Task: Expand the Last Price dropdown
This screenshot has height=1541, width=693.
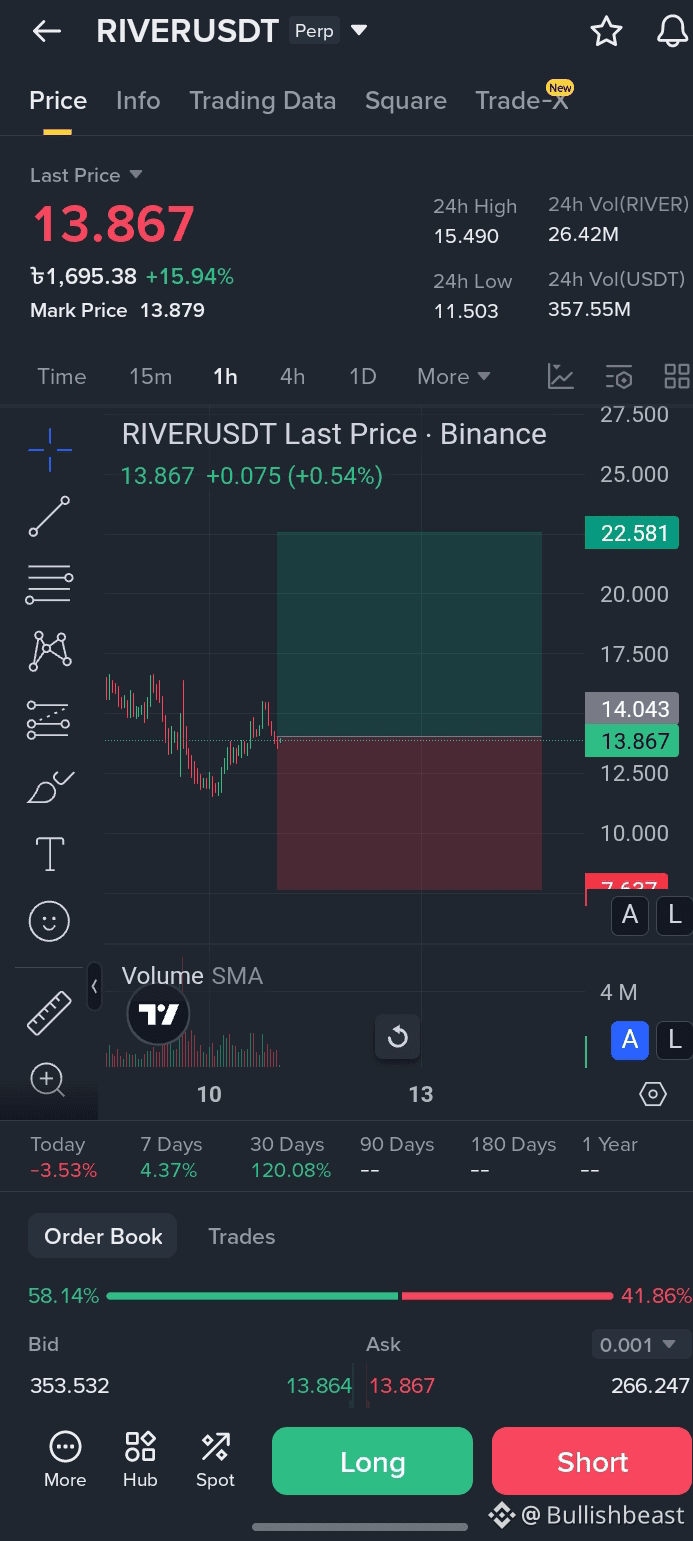Action: pyautogui.click(x=136, y=174)
